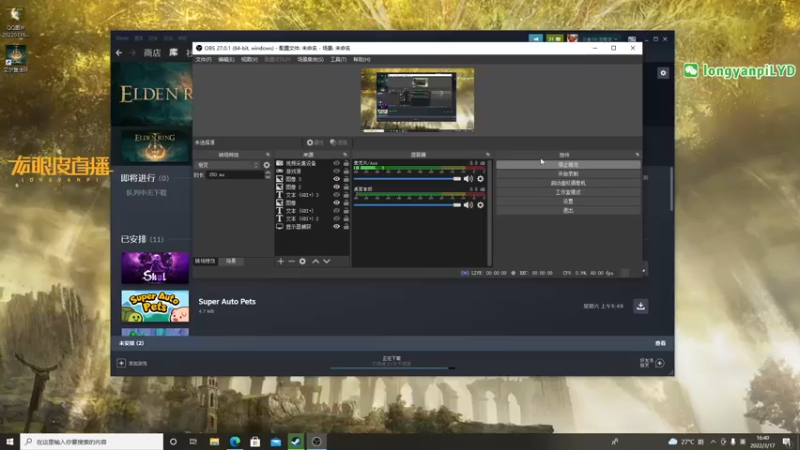Image resolution: width=800 pixels, height=450 pixels.
Task: Move the selected source down
Action: point(327,261)
